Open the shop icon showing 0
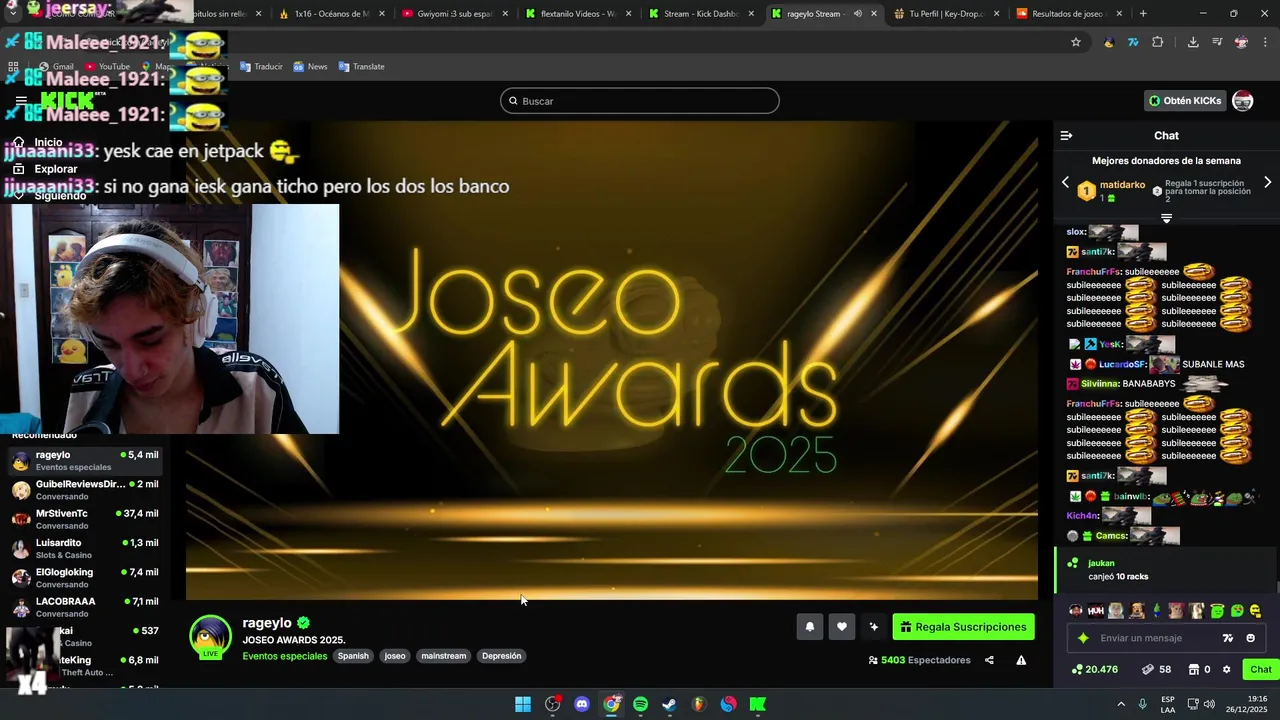The image size is (1280, 720). click(1199, 669)
